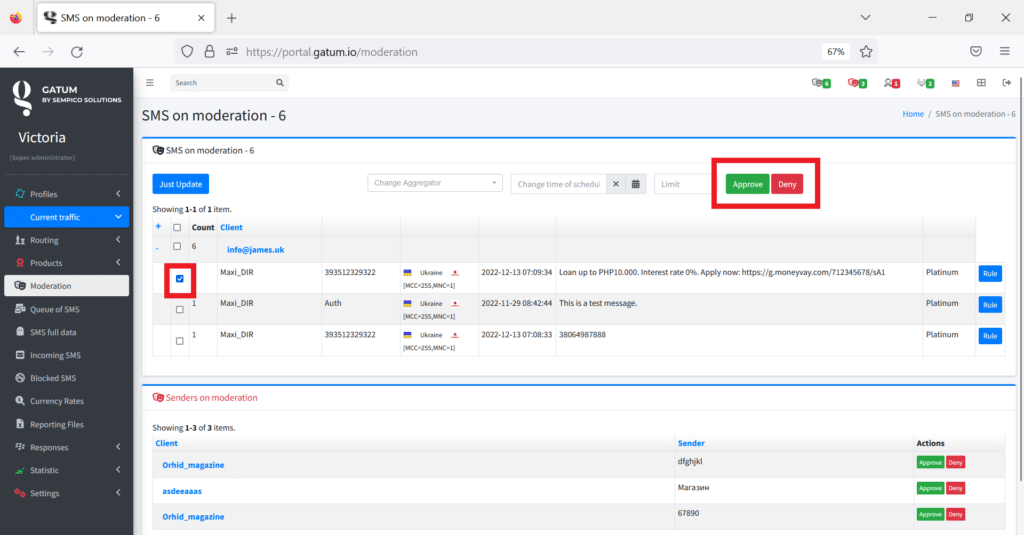The height and width of the screenshot is (535, 1024).
Task: Expand the Responses sidebar menu
Action: [x=67, y=447]
